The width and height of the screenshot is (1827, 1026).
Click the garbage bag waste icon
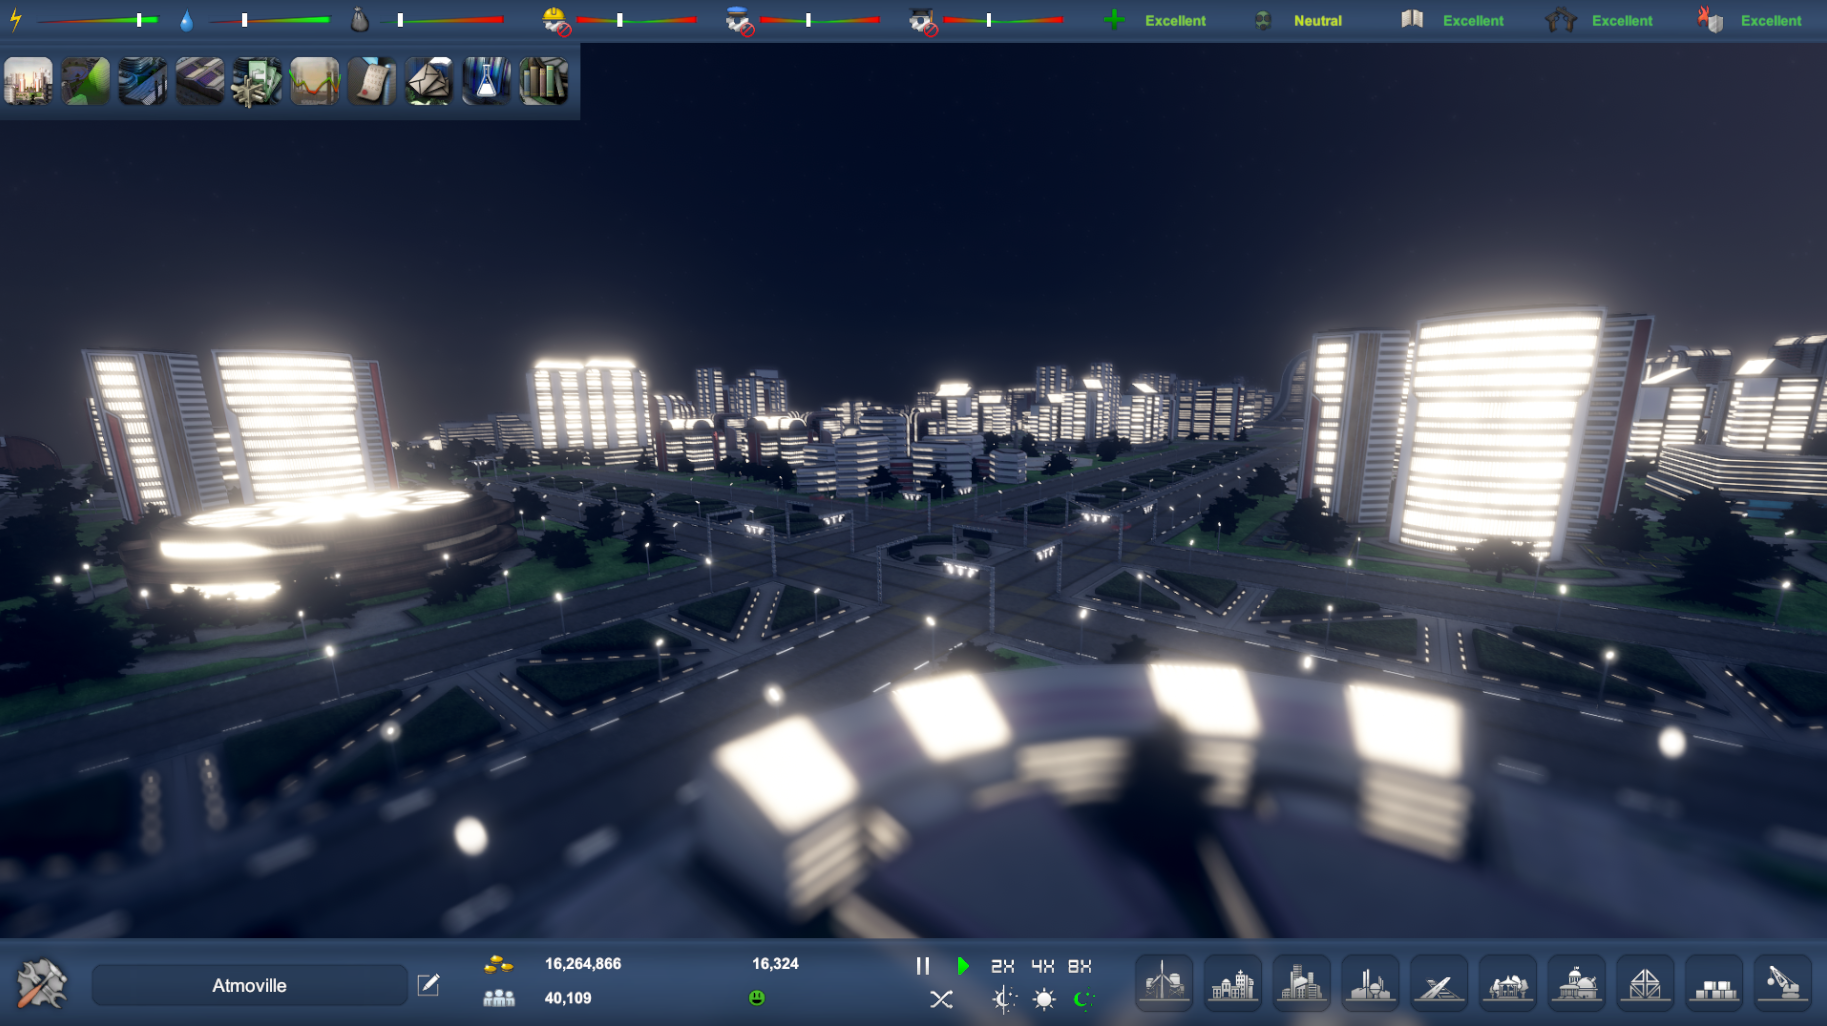pos(360,19)
